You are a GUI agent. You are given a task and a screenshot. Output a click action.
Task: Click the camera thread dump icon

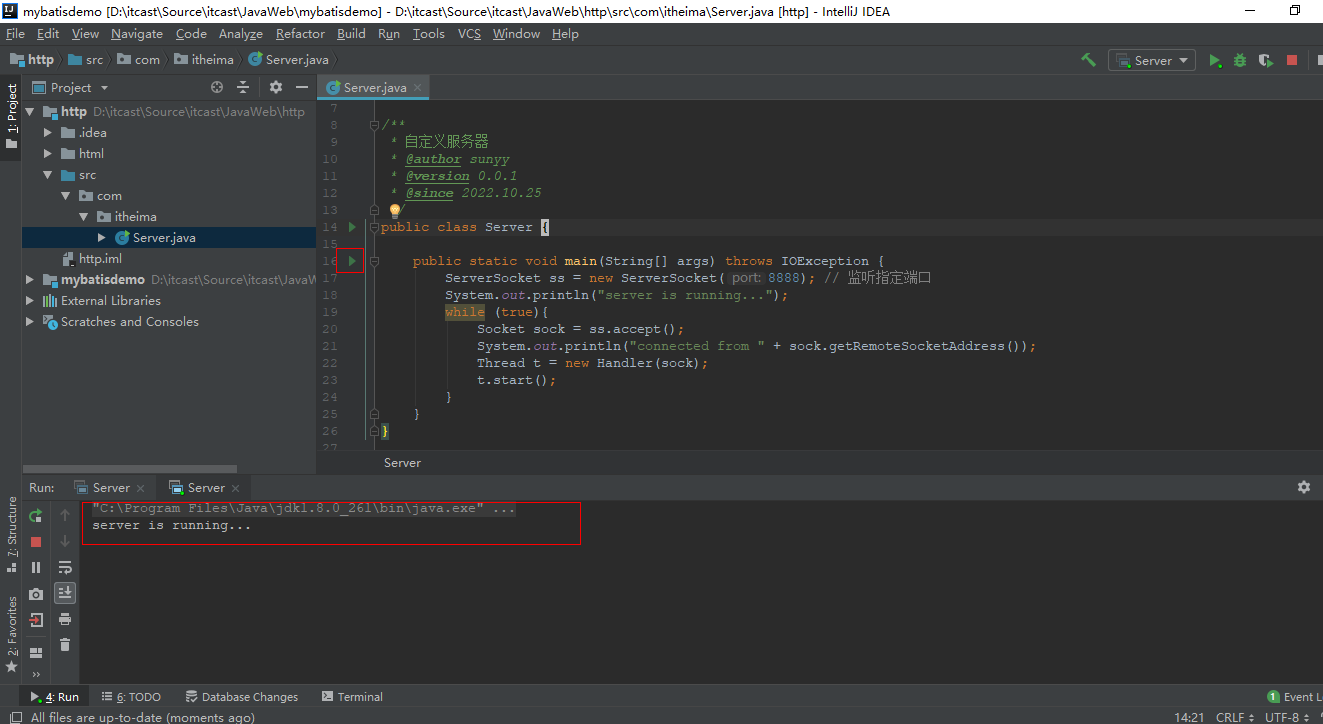(36, 593)
